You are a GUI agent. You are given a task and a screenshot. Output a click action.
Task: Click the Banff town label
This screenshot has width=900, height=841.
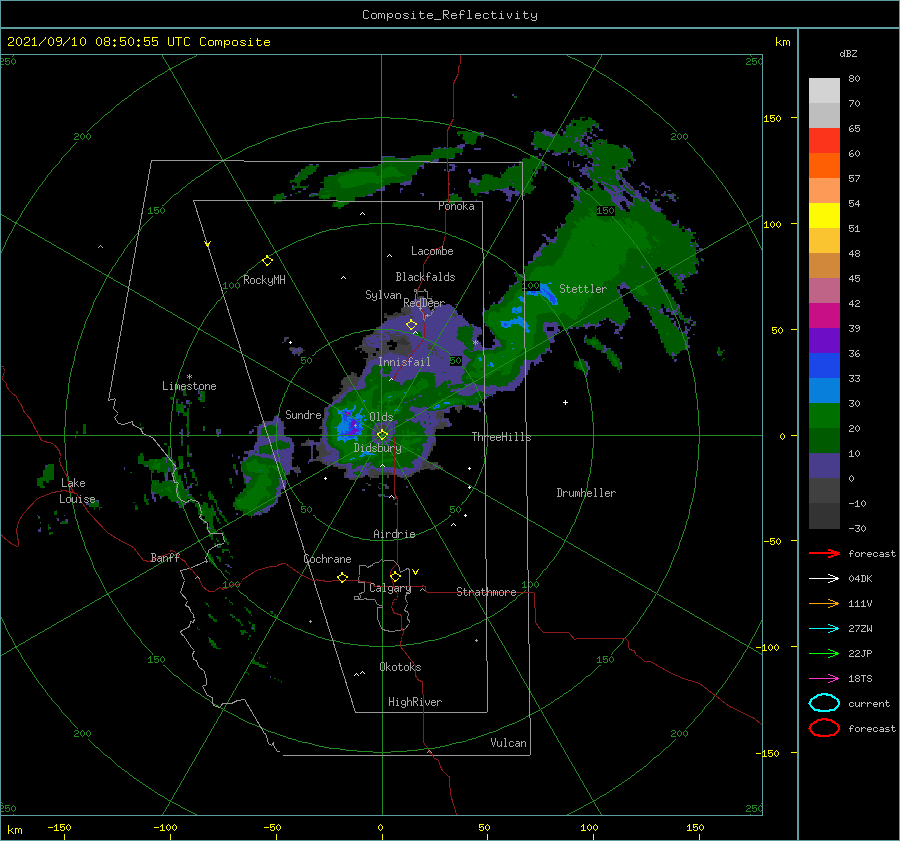point(165,557)
